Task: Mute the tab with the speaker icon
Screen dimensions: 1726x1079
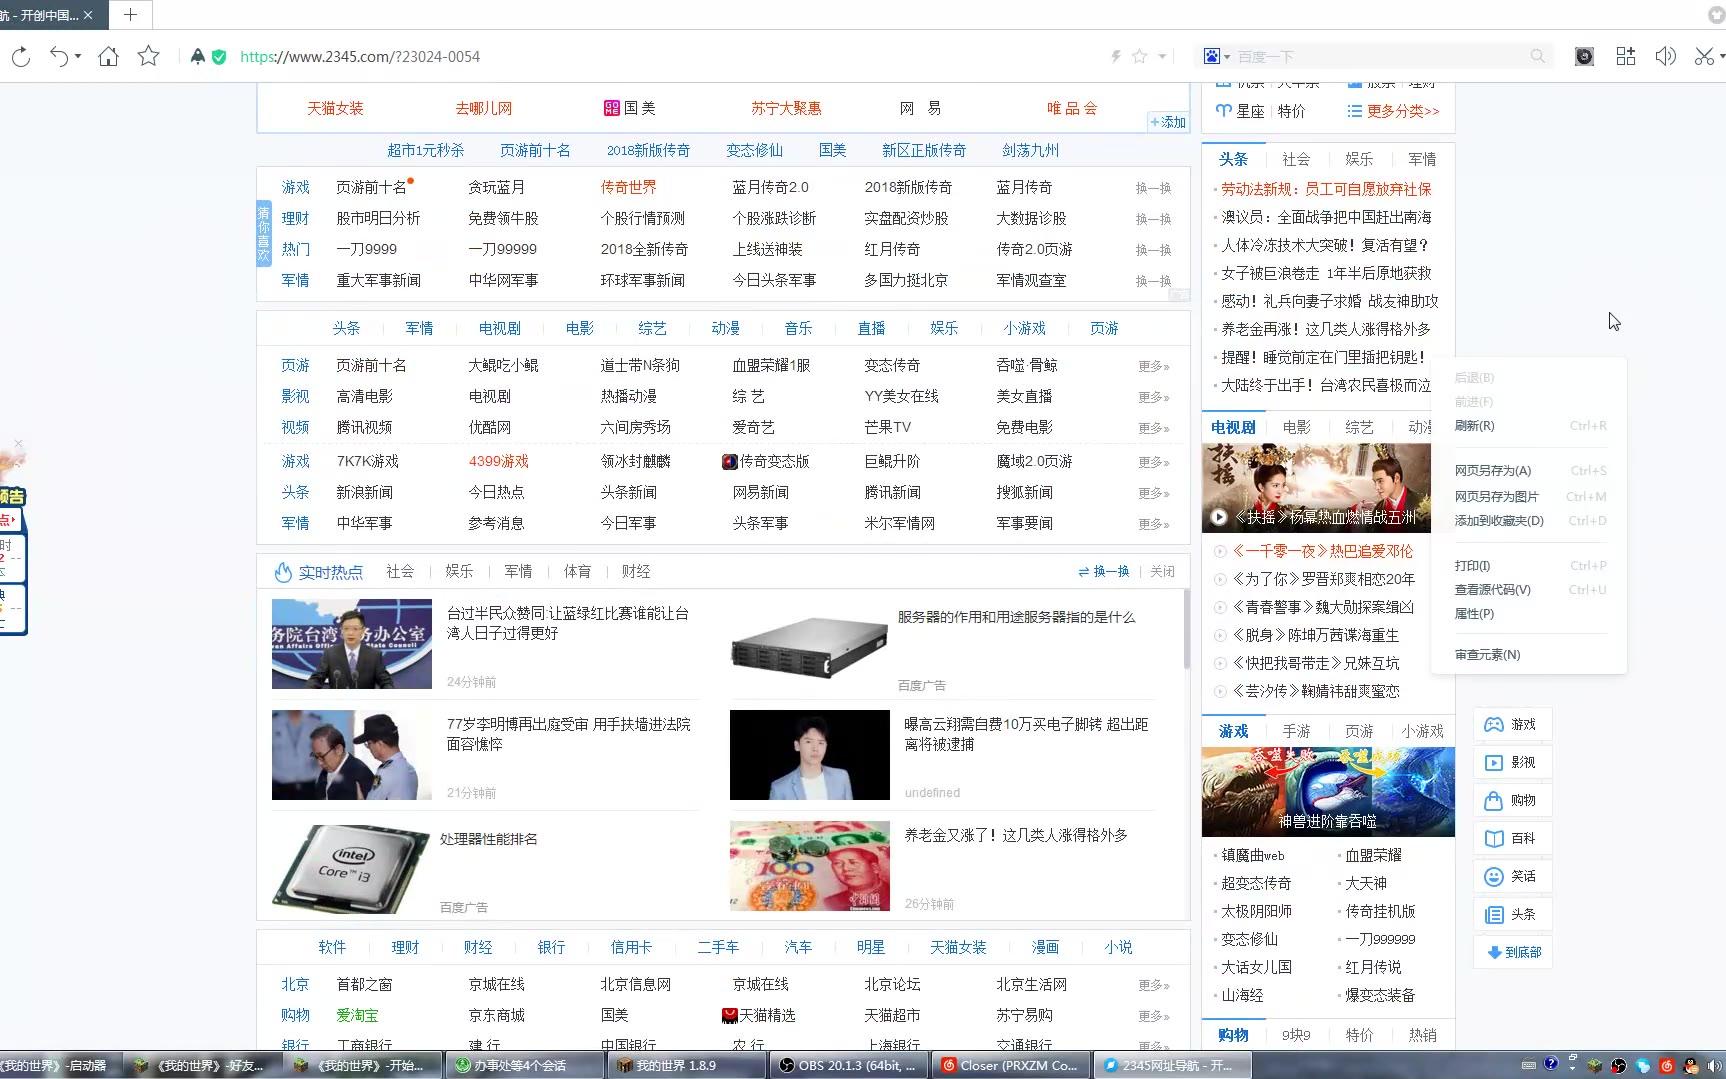Action: (x=1665, y=57)
